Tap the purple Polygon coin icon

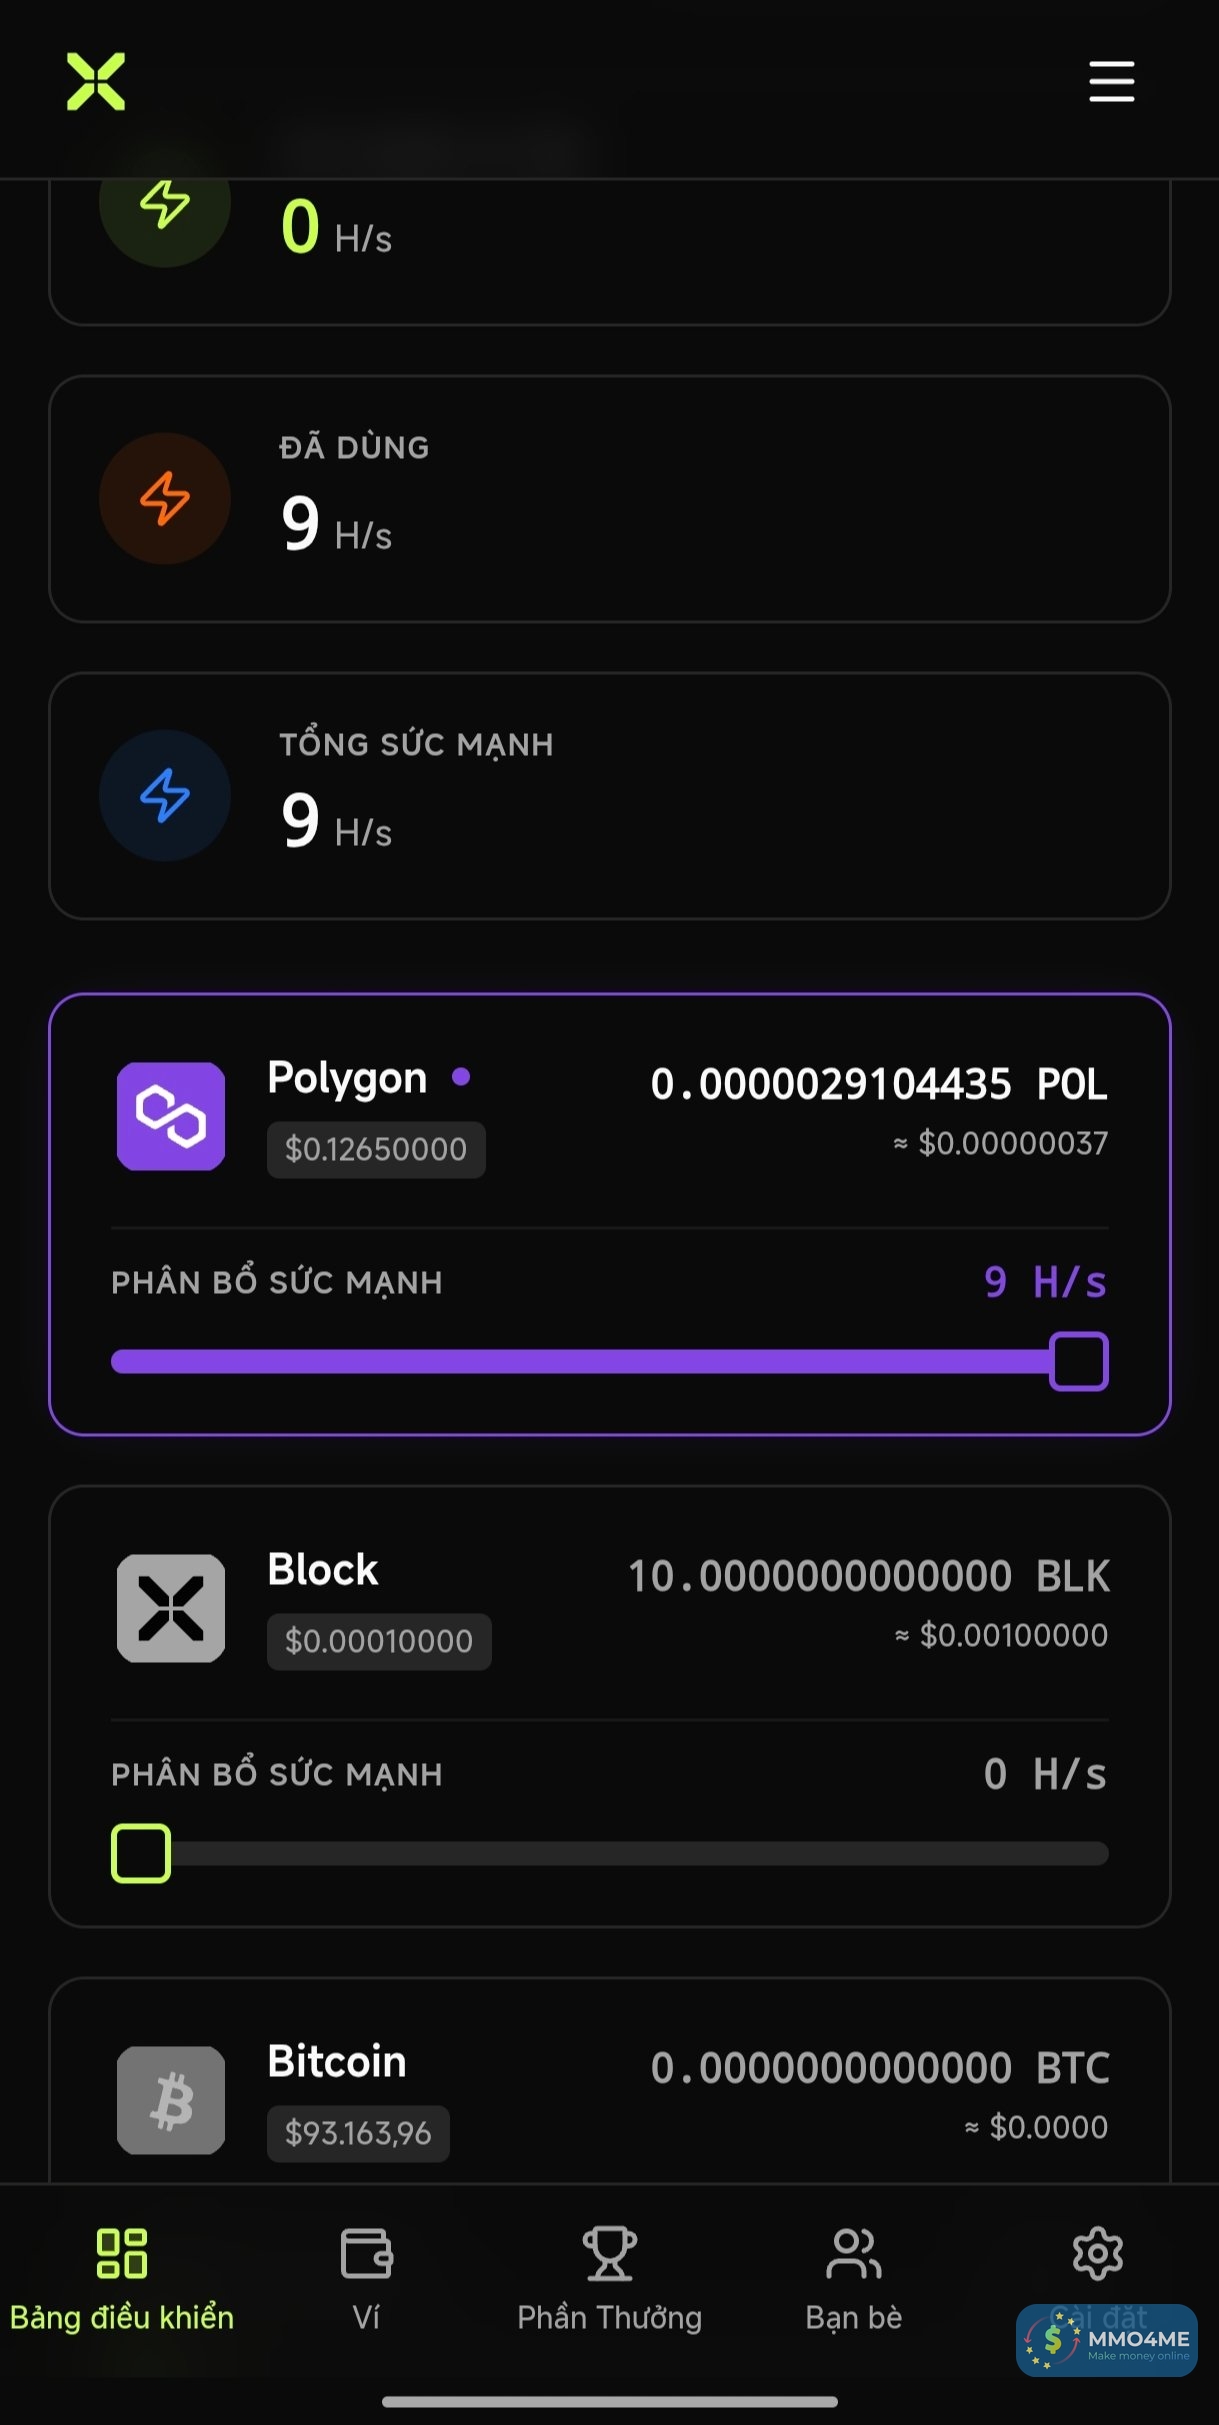(171, 1116)
